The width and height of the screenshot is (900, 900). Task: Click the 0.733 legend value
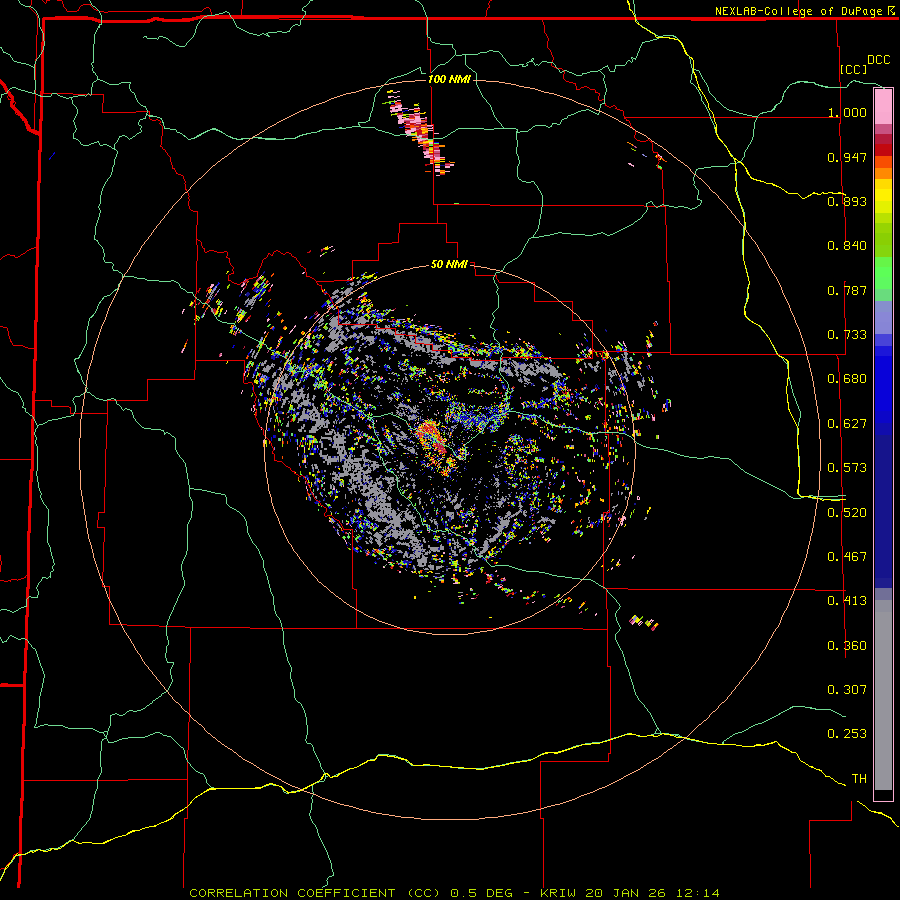[x=847, y=335]
